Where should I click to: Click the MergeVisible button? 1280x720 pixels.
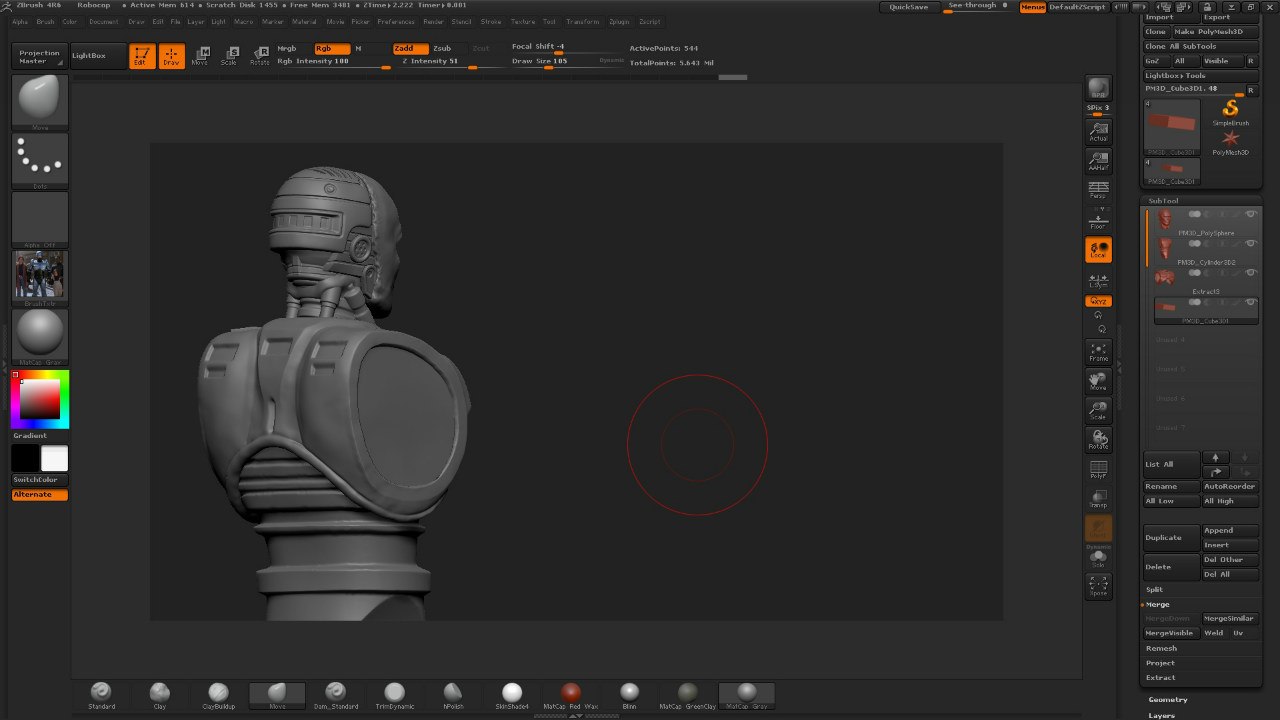pos(1171,633)
